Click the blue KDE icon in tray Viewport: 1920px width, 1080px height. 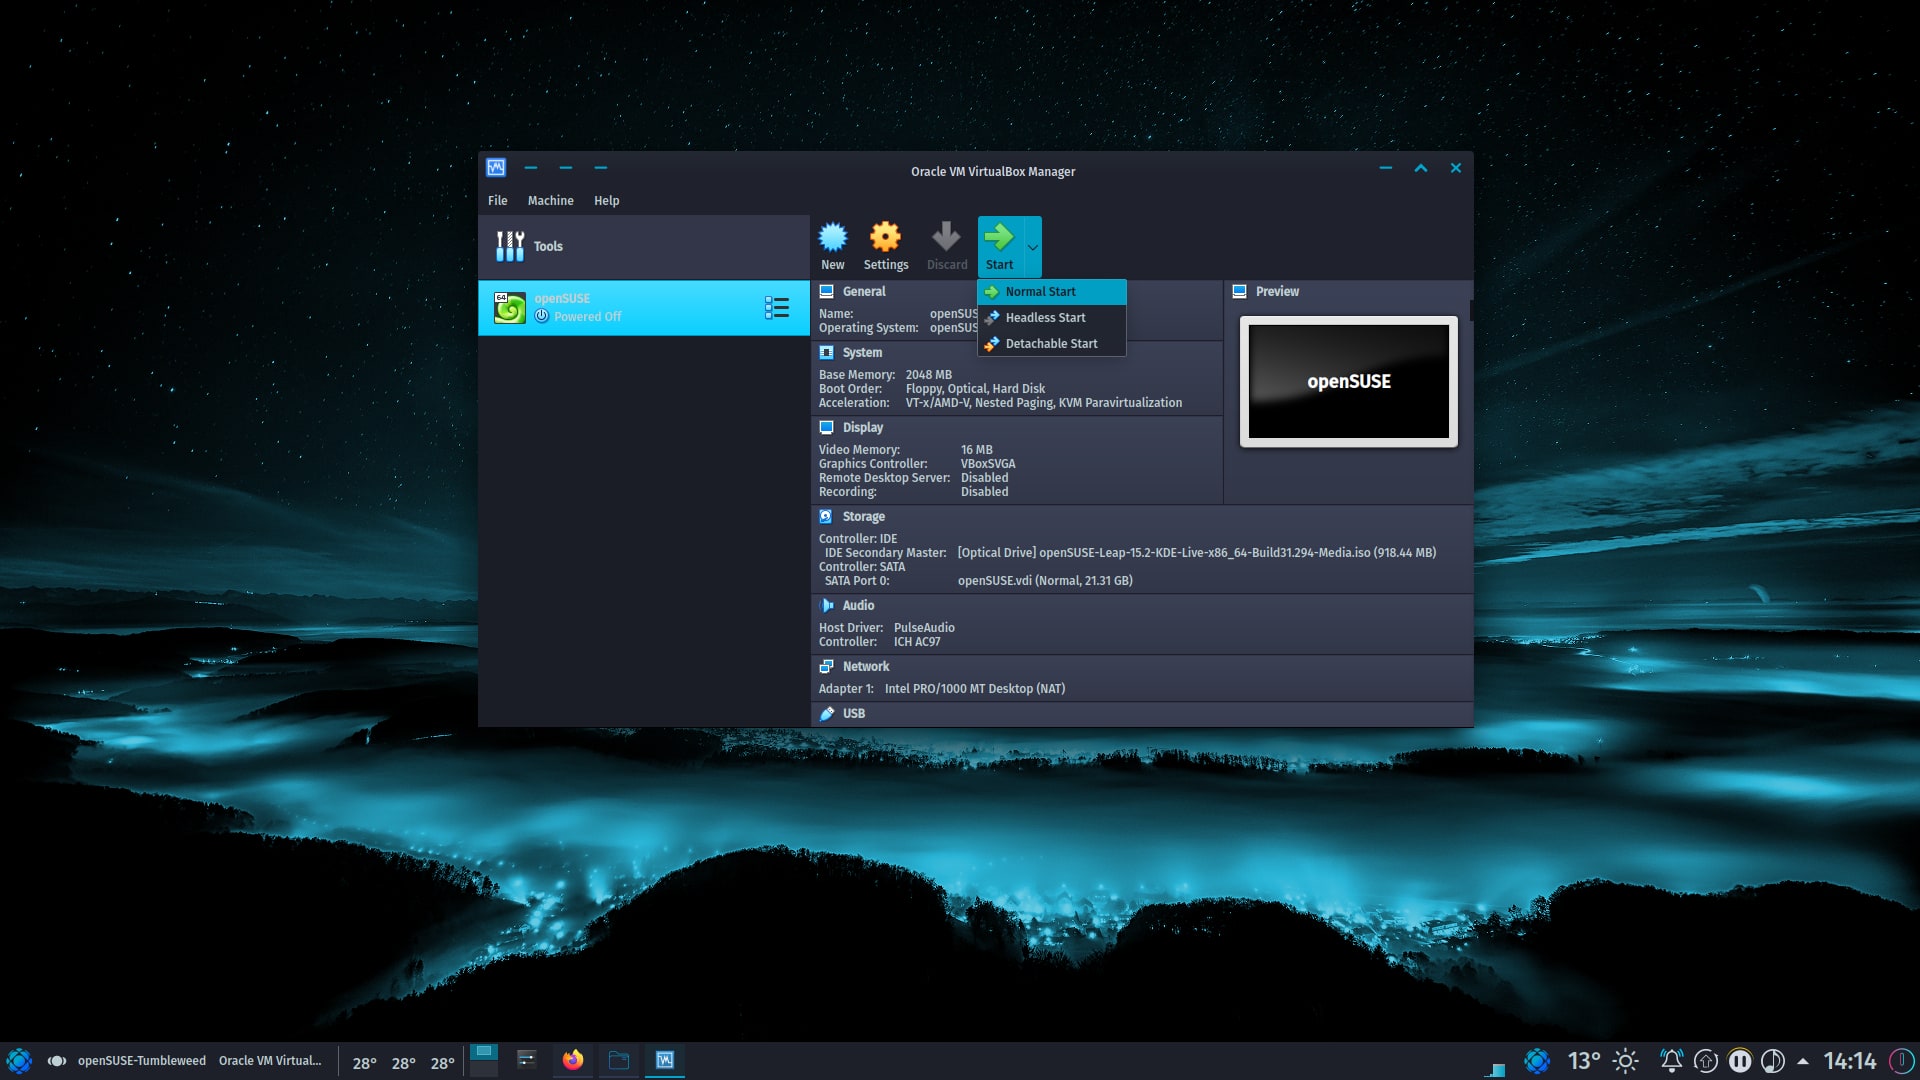[x=1537, y=1061]
